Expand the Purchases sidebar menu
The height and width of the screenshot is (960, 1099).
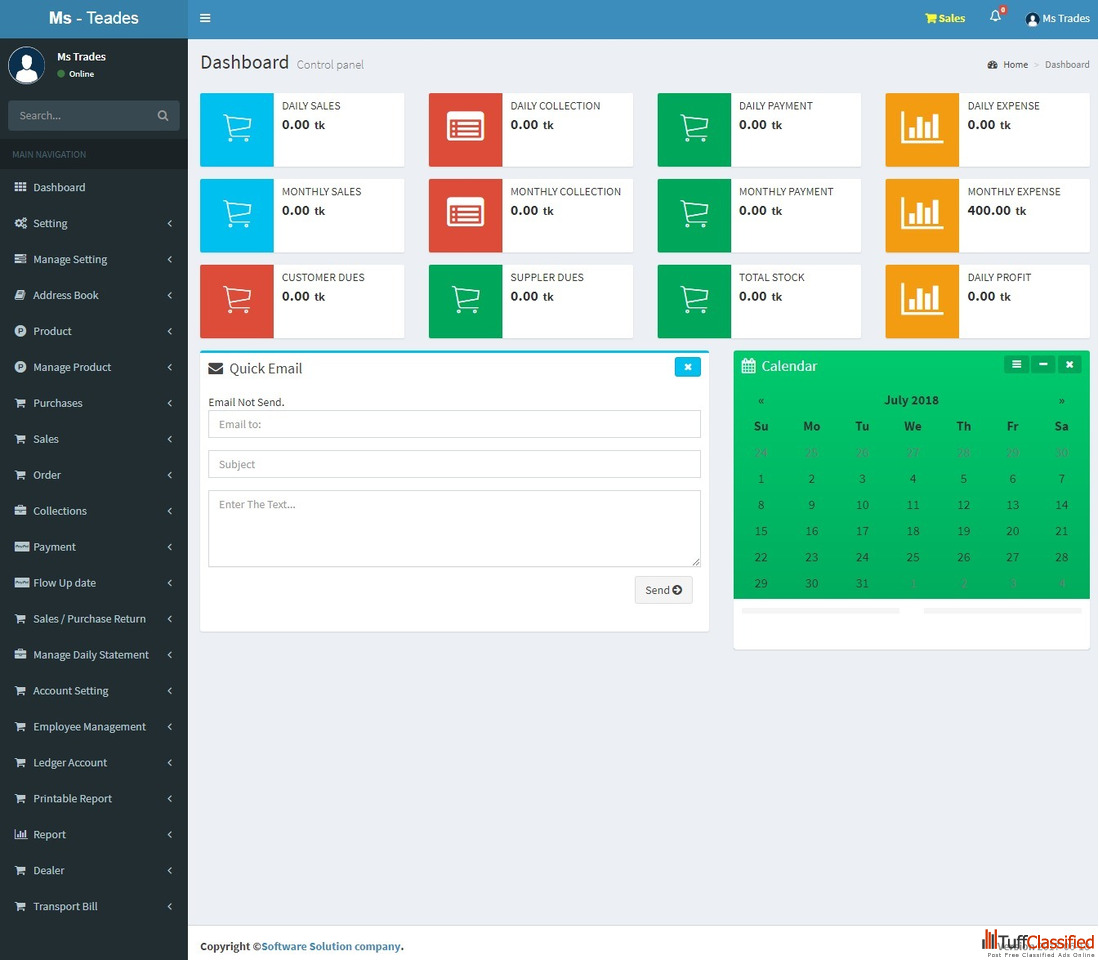click(58, 403)
